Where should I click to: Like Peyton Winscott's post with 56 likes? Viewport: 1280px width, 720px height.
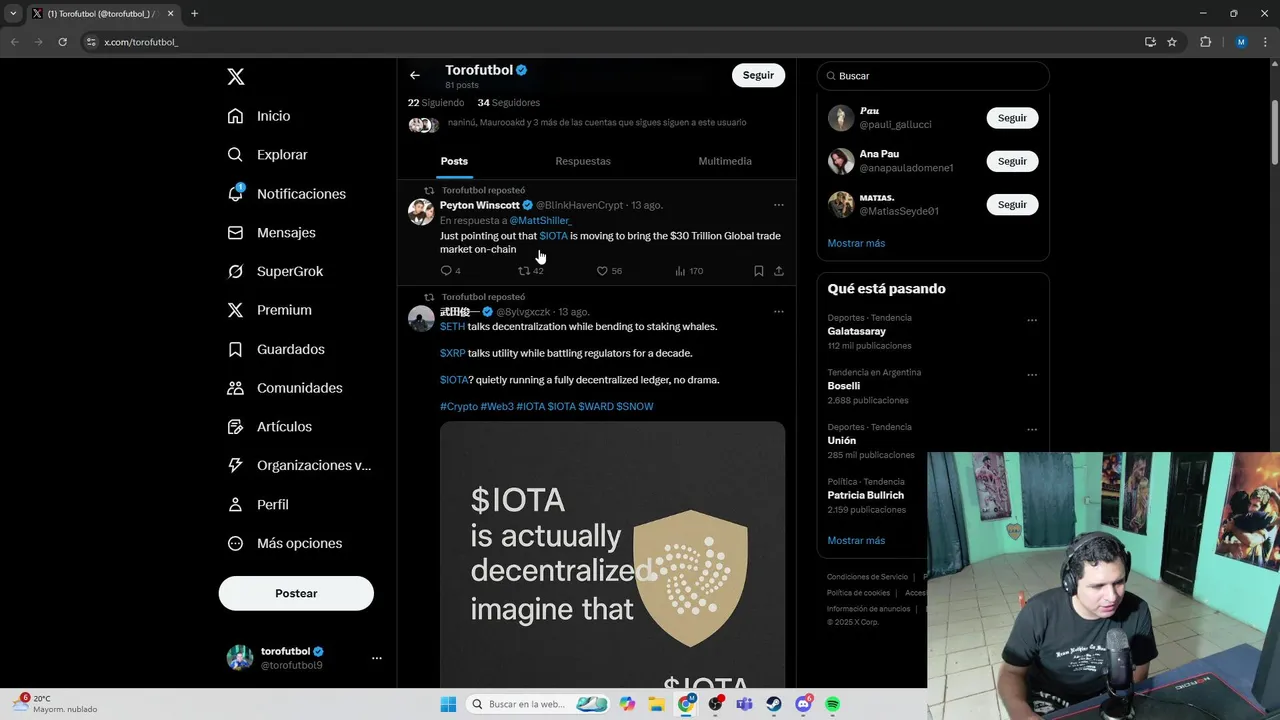click(609, 271)
